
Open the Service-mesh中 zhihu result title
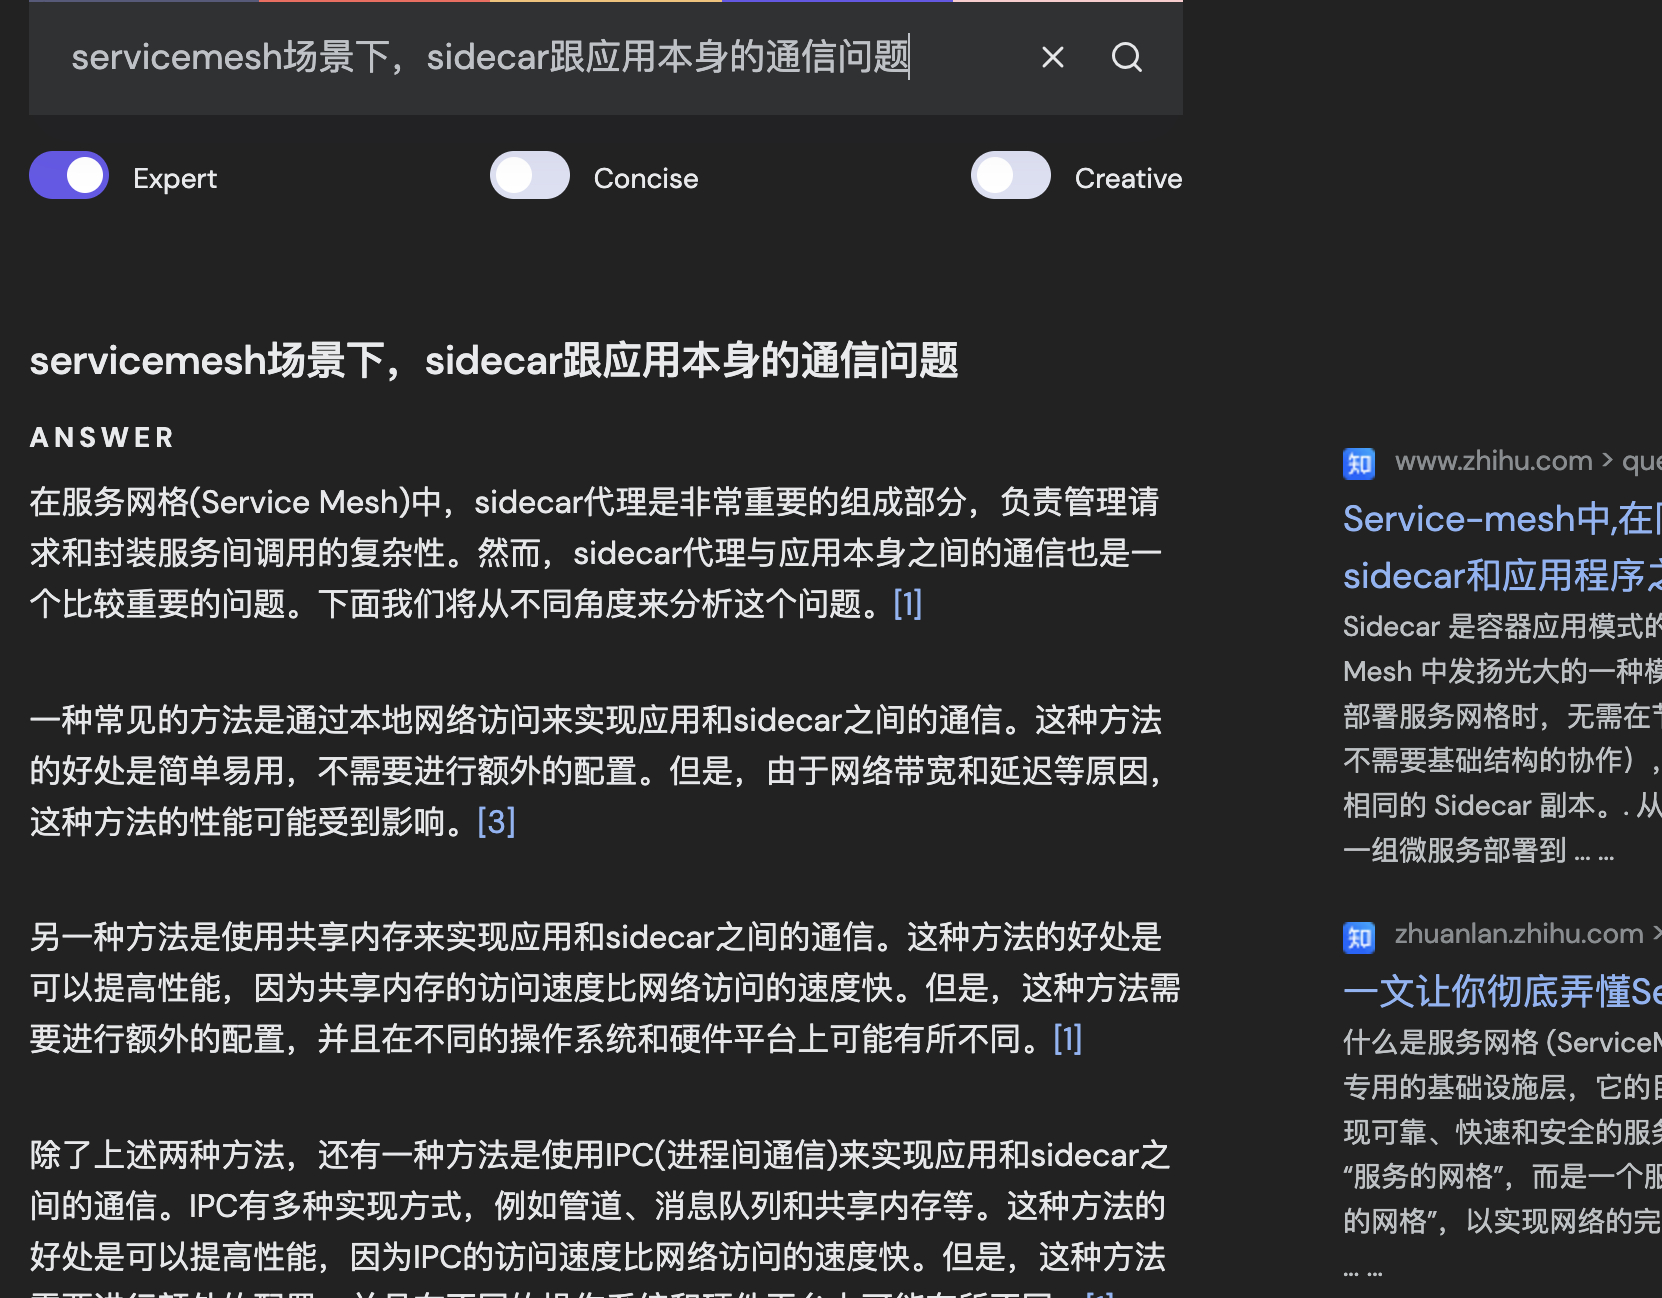tap(1502, 547)
